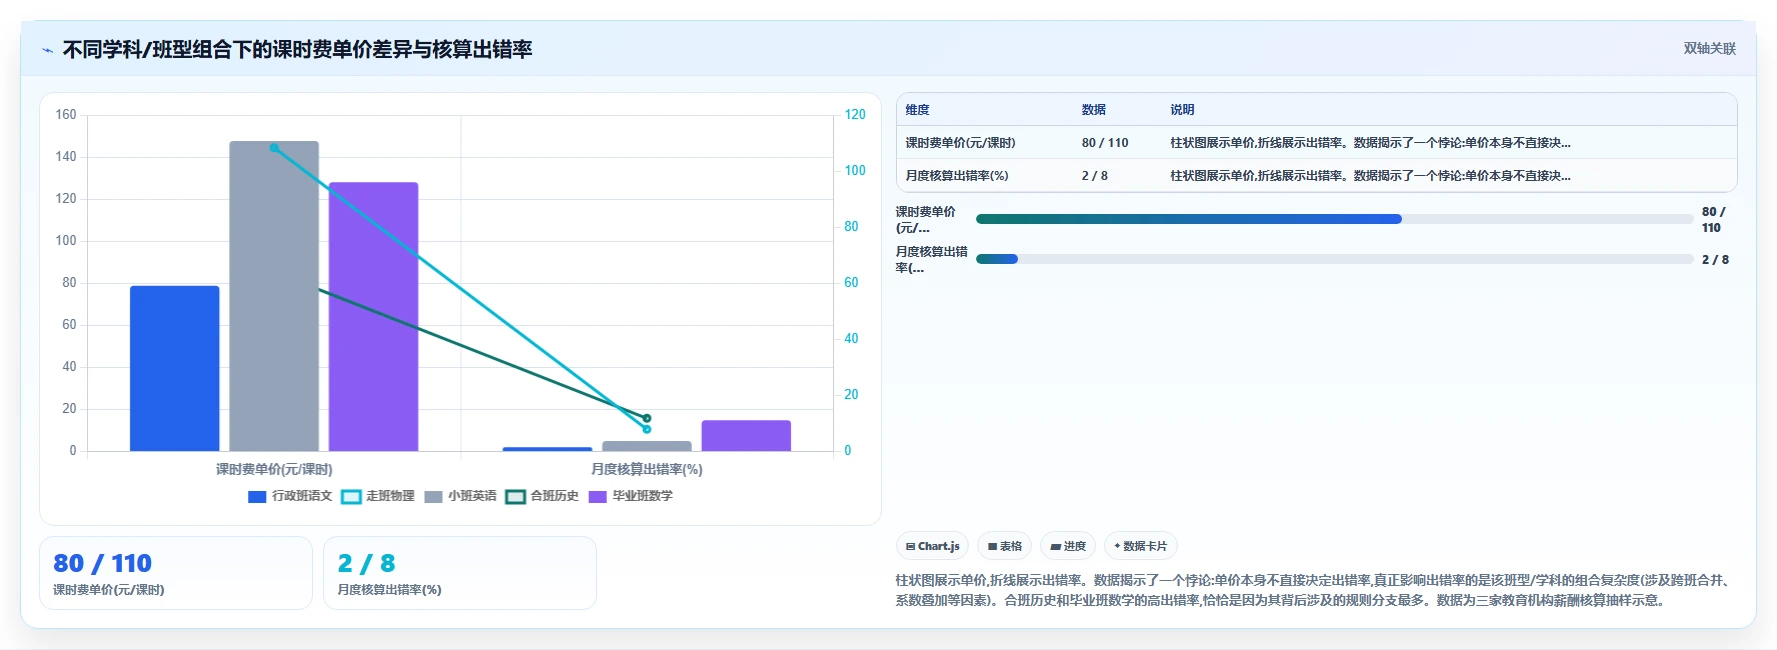
Task: Click the 说明 column header
Action: click(x=1182, y=110)
